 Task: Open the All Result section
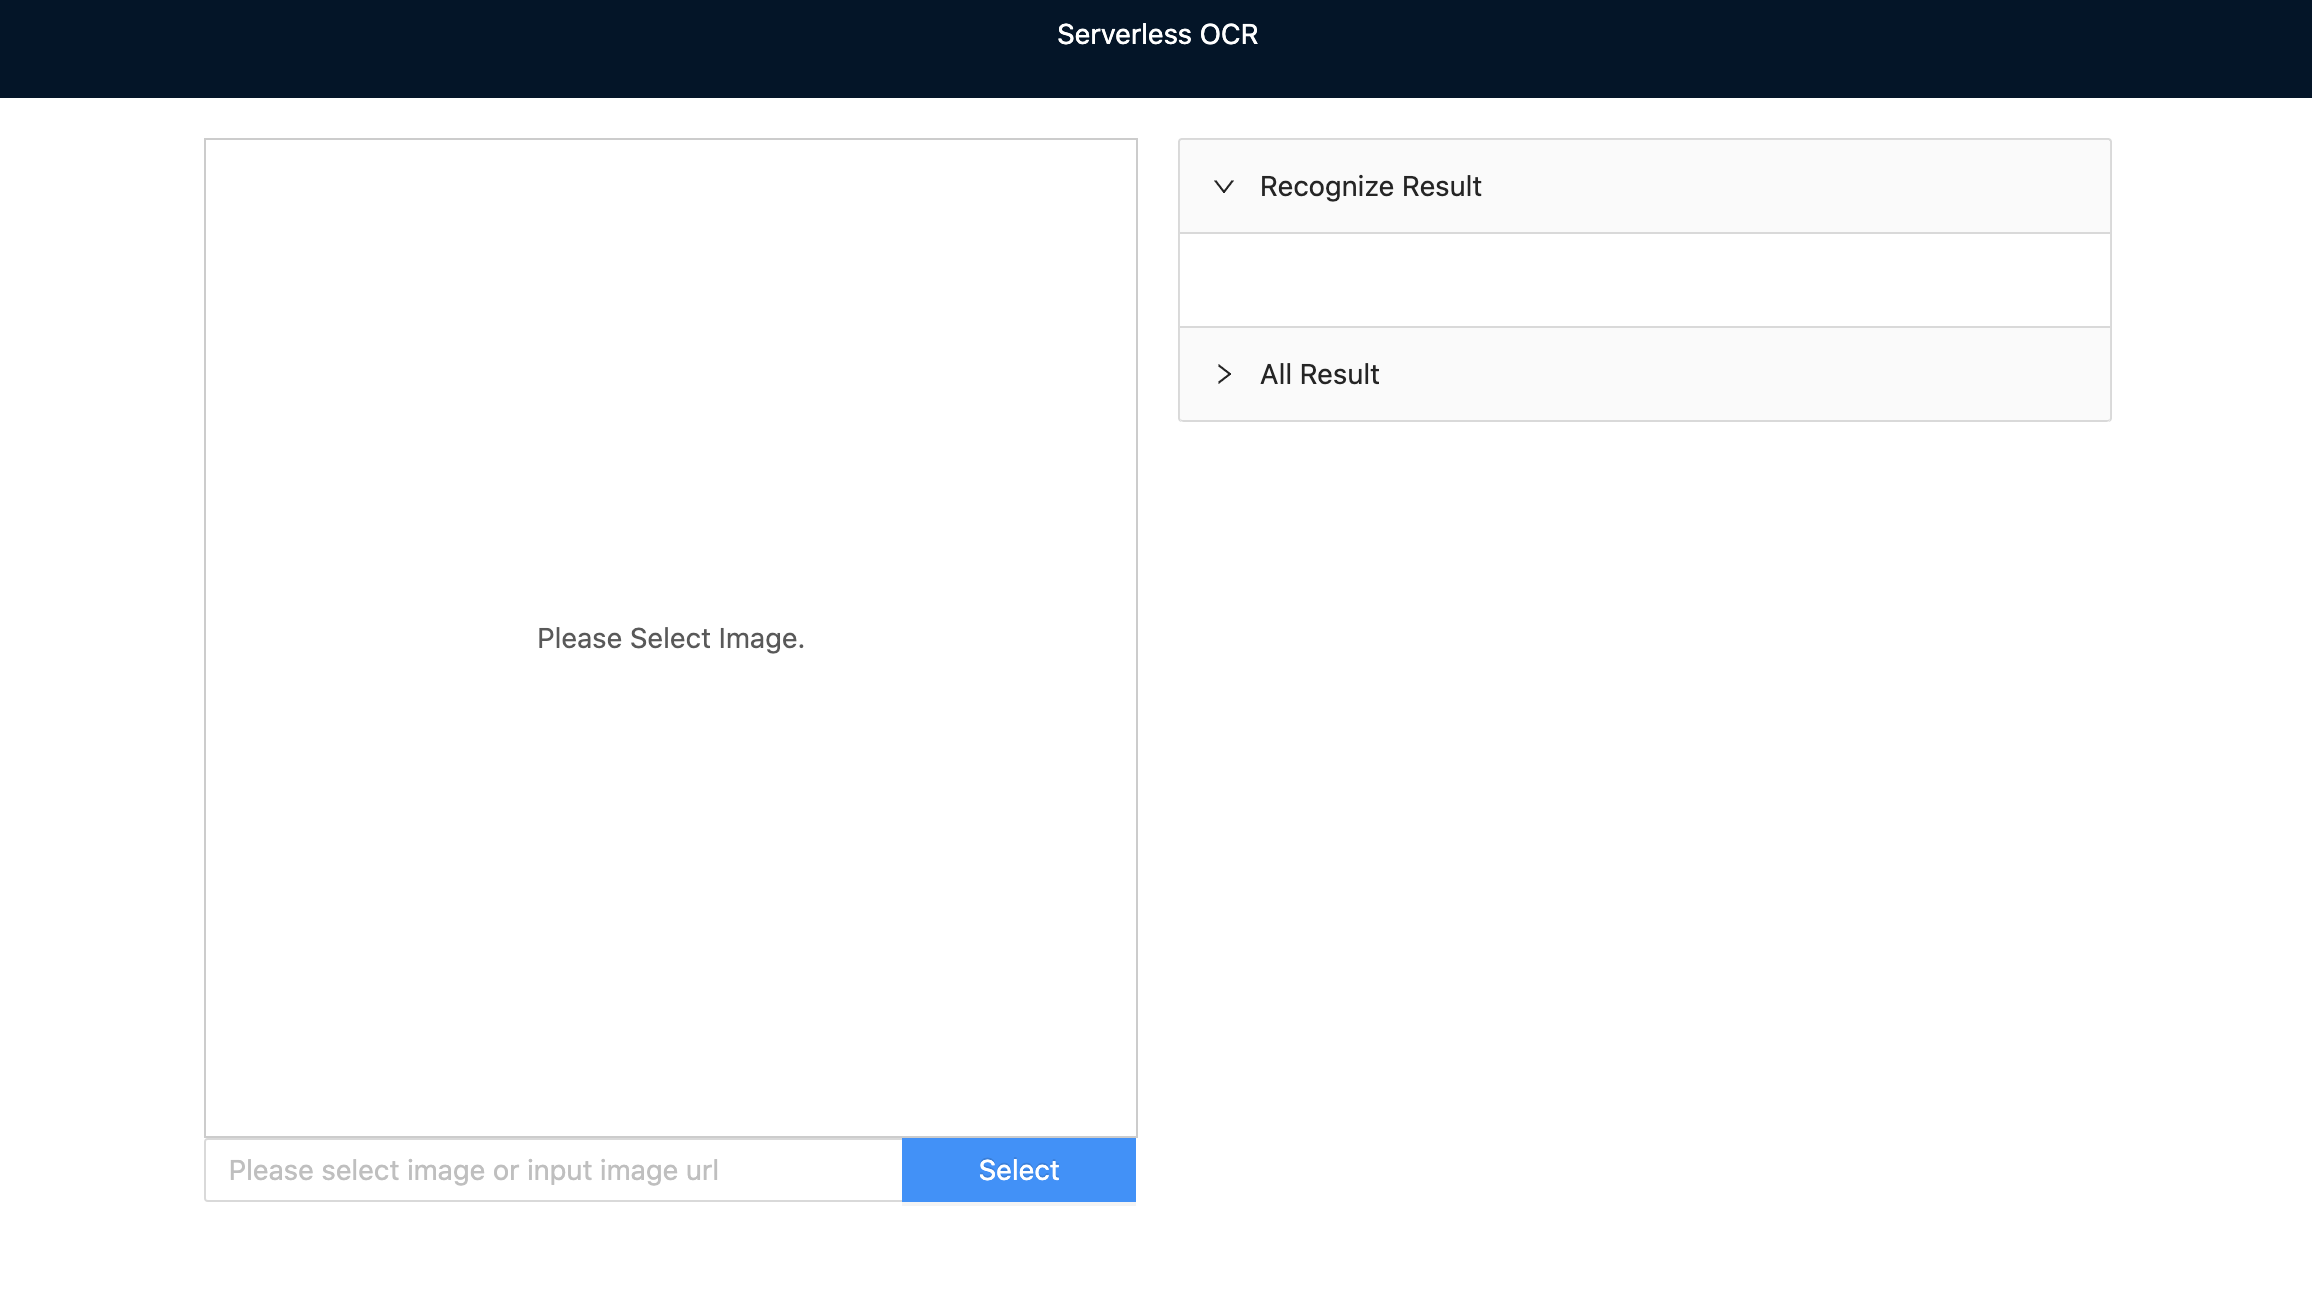pyautogui.click(x=1319, y=374)
